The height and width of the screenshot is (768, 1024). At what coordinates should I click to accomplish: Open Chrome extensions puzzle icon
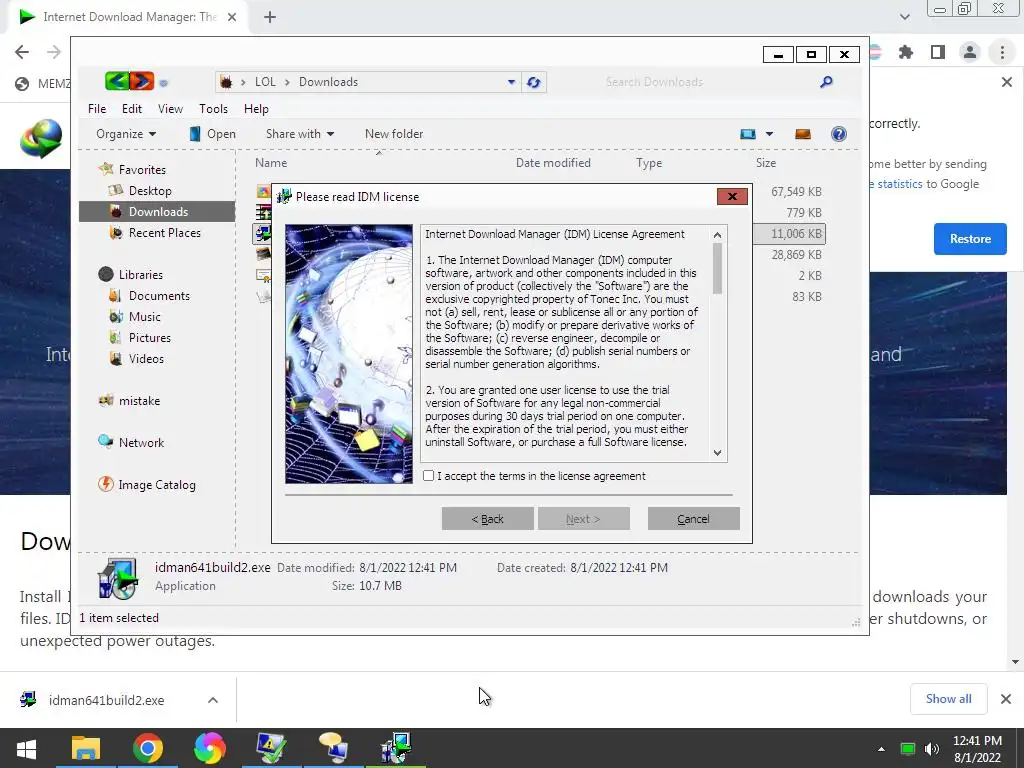pos(906,52)
